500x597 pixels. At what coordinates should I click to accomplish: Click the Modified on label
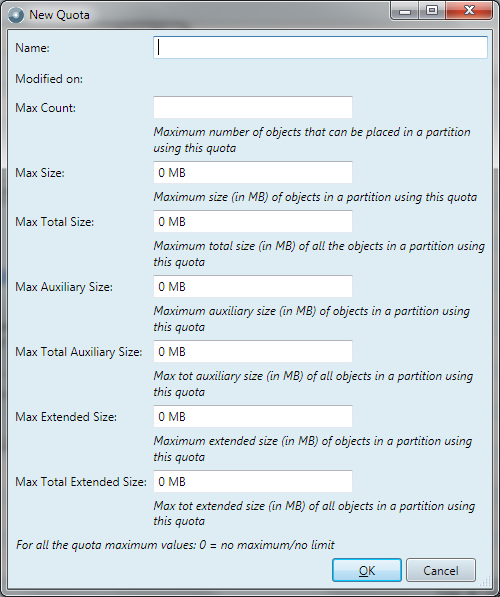pyautogui.click(x=49, y=79)
